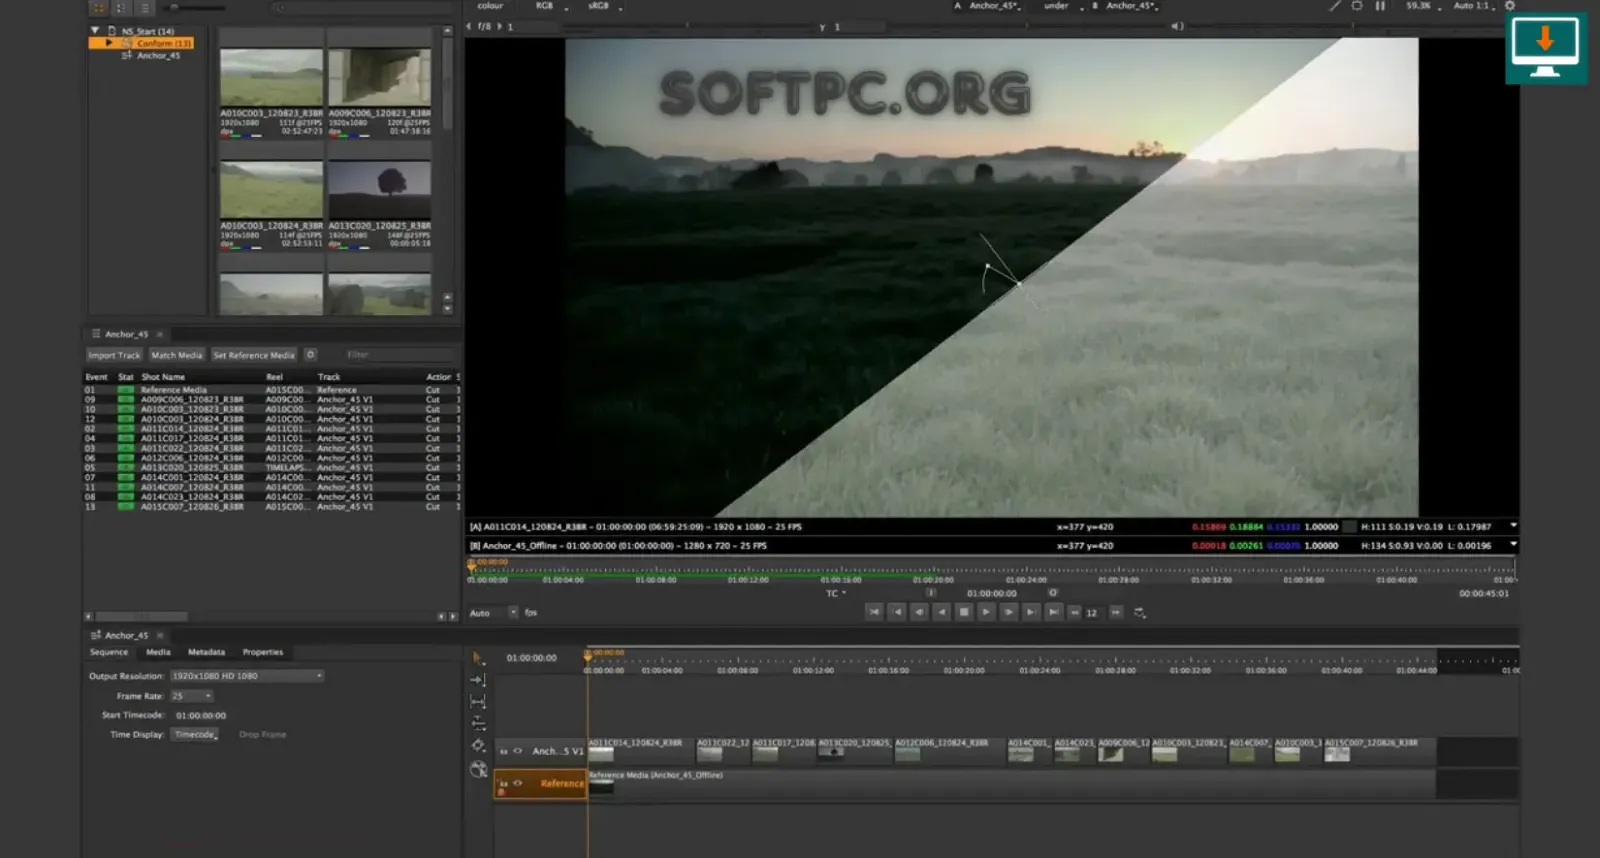
Task: Click Start Timecode field
Action: click(201, 716)
